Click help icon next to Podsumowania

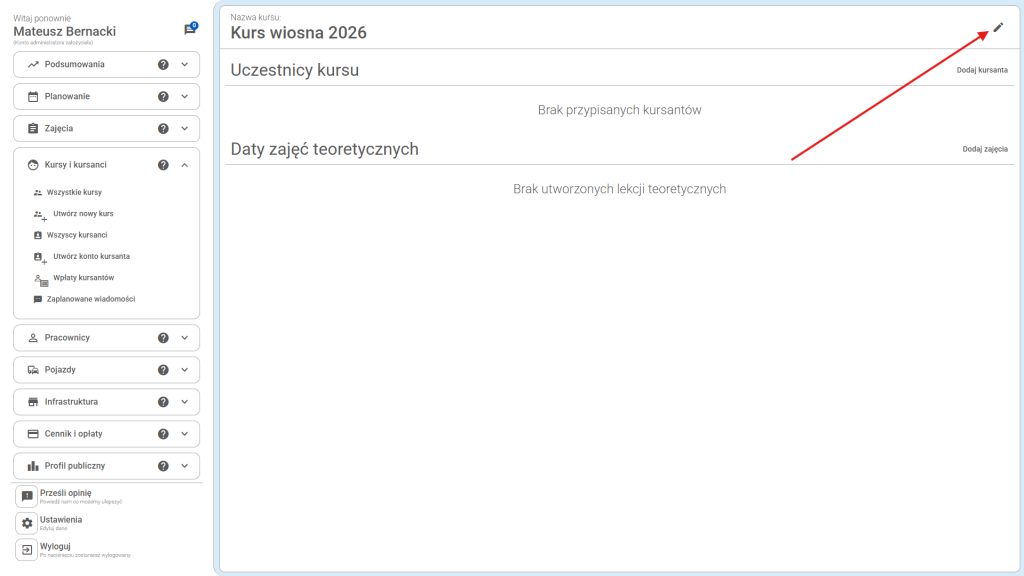(x=163, y=65)
